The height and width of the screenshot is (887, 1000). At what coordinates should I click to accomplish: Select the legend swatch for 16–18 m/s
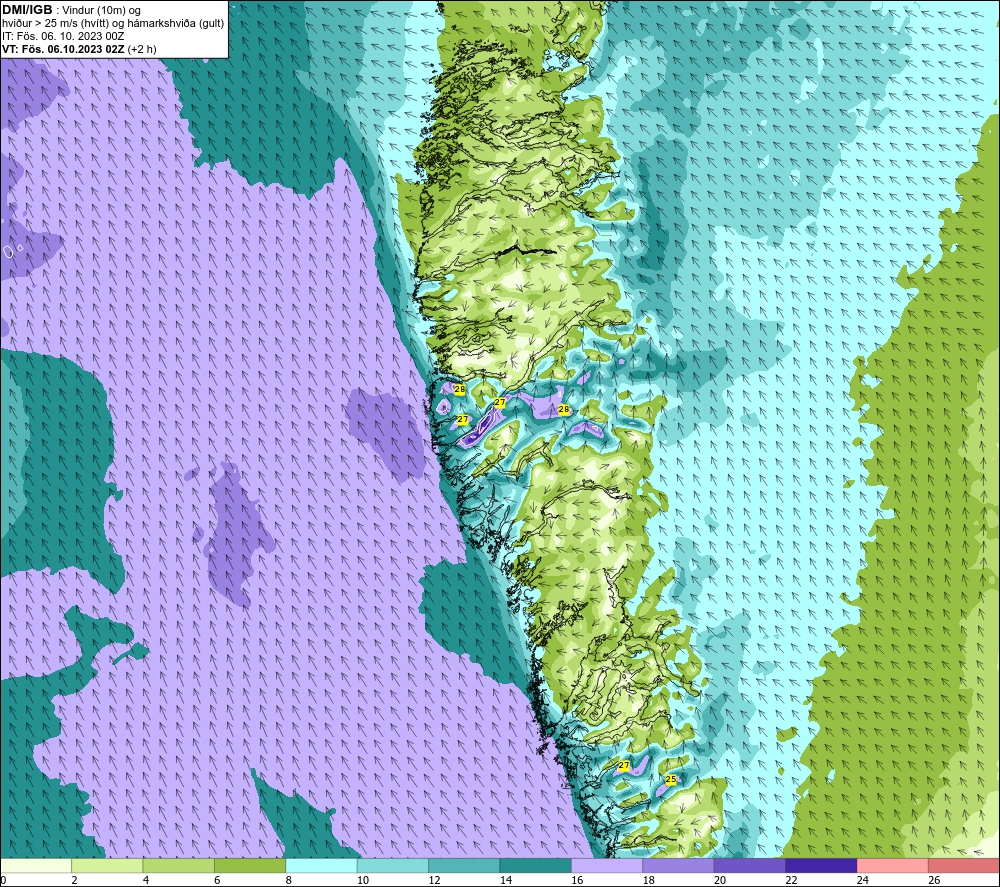[607, 865]
